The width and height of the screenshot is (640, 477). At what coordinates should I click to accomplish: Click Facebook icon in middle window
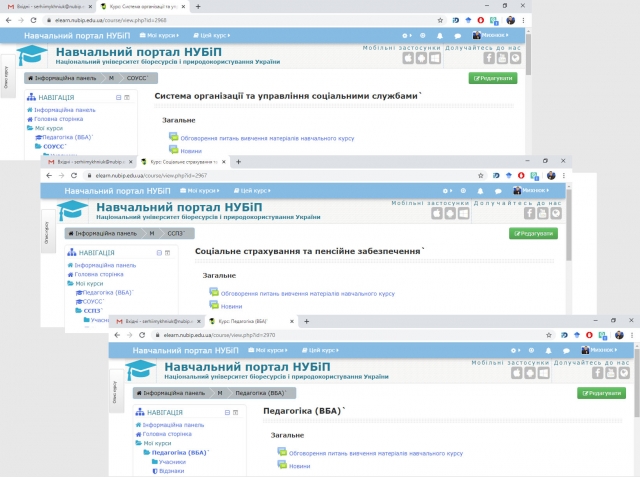[x=529, y=213]
